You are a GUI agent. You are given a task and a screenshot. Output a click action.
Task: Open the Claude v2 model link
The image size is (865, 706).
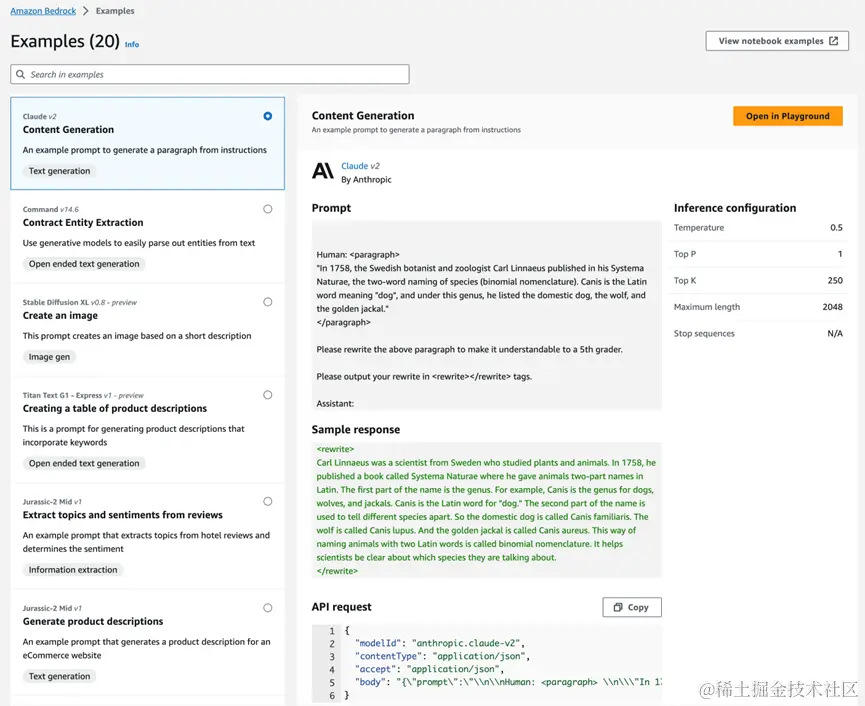tap(360, 165)
